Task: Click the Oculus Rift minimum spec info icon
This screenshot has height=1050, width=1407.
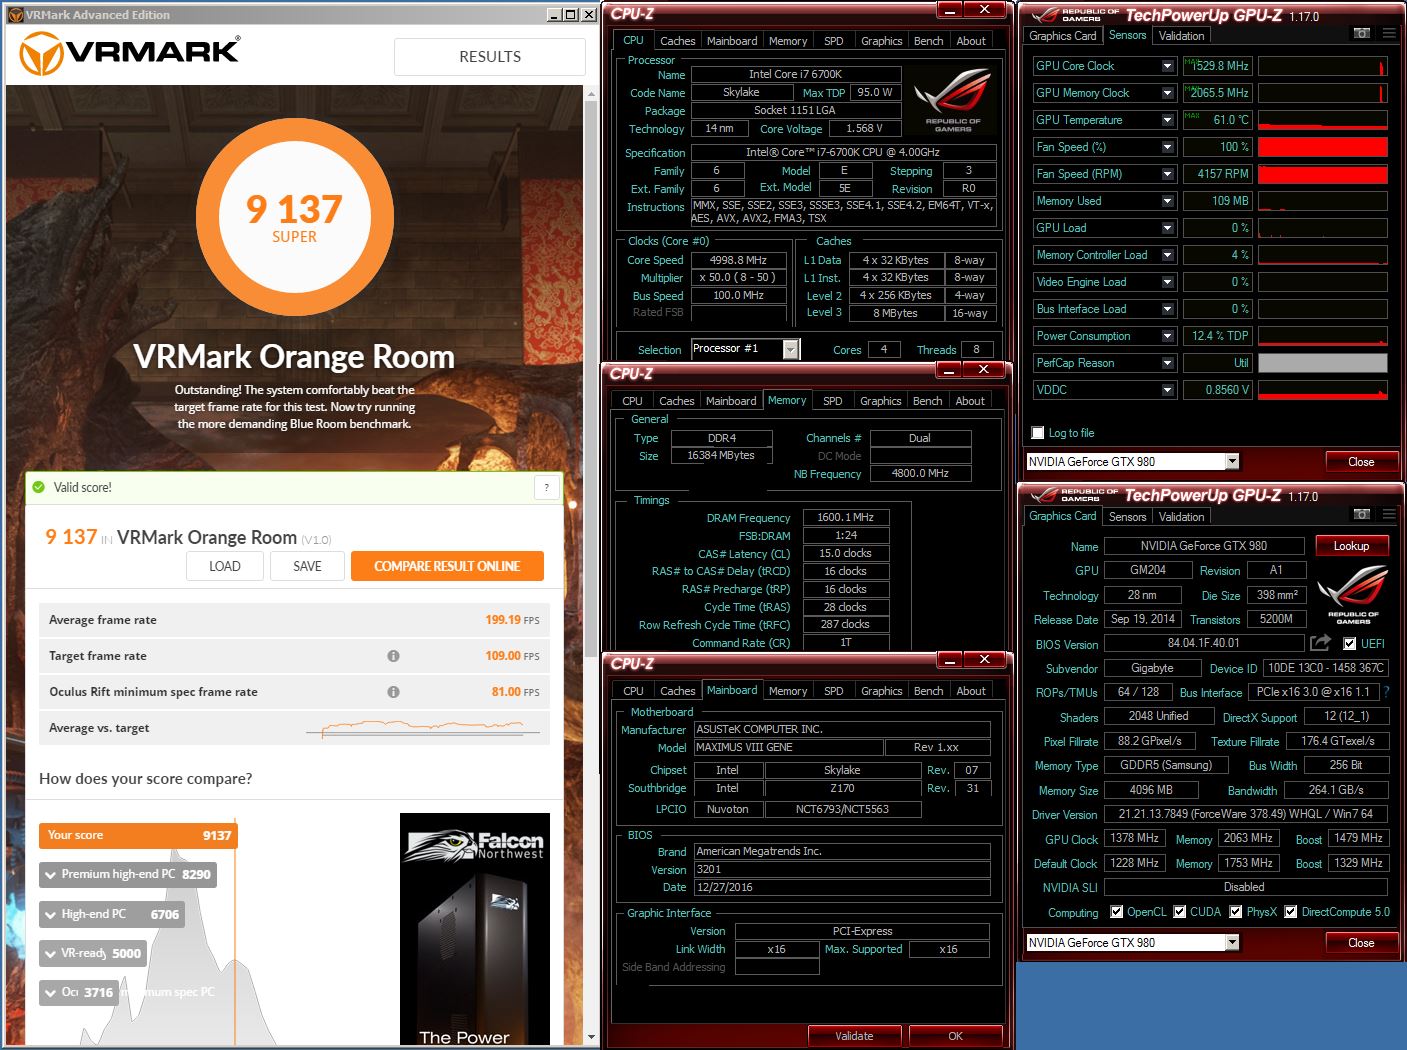Action: point(393,692)
